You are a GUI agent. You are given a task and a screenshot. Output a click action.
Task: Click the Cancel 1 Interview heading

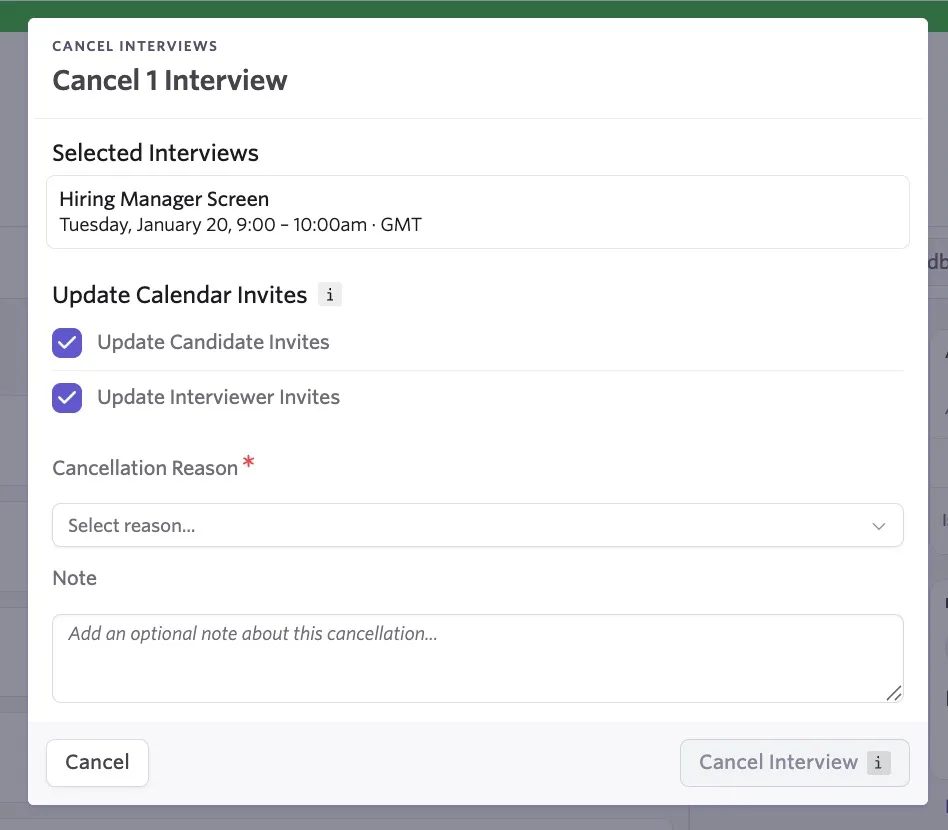[x=170, y=80]
